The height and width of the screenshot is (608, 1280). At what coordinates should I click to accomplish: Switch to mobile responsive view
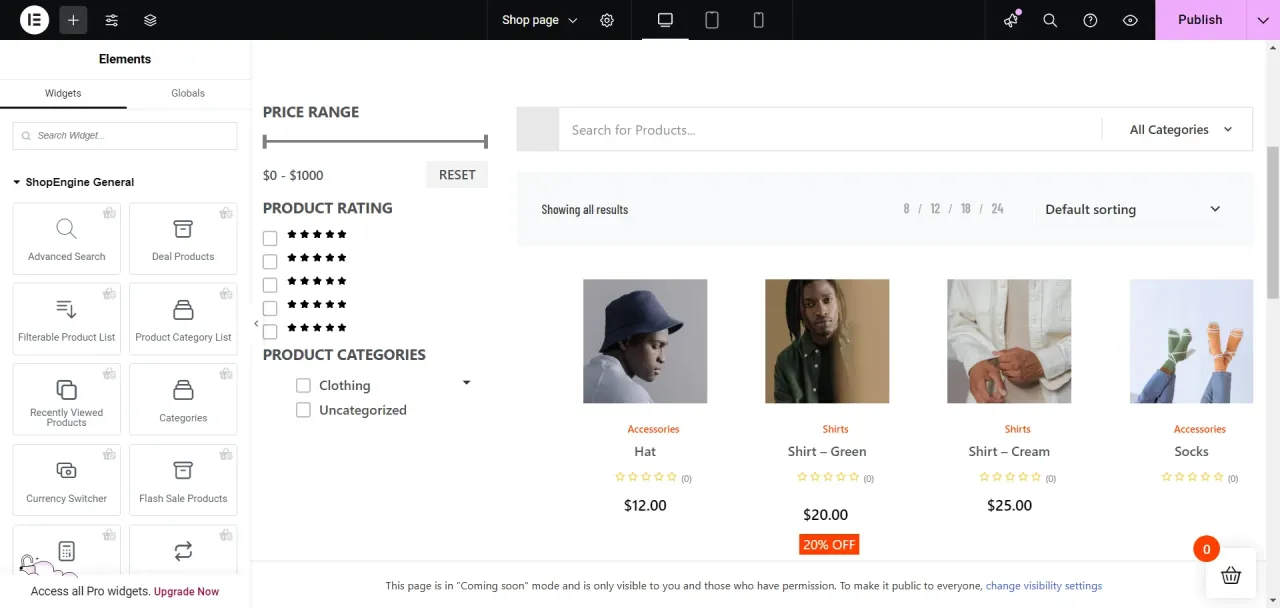[758, 20]
